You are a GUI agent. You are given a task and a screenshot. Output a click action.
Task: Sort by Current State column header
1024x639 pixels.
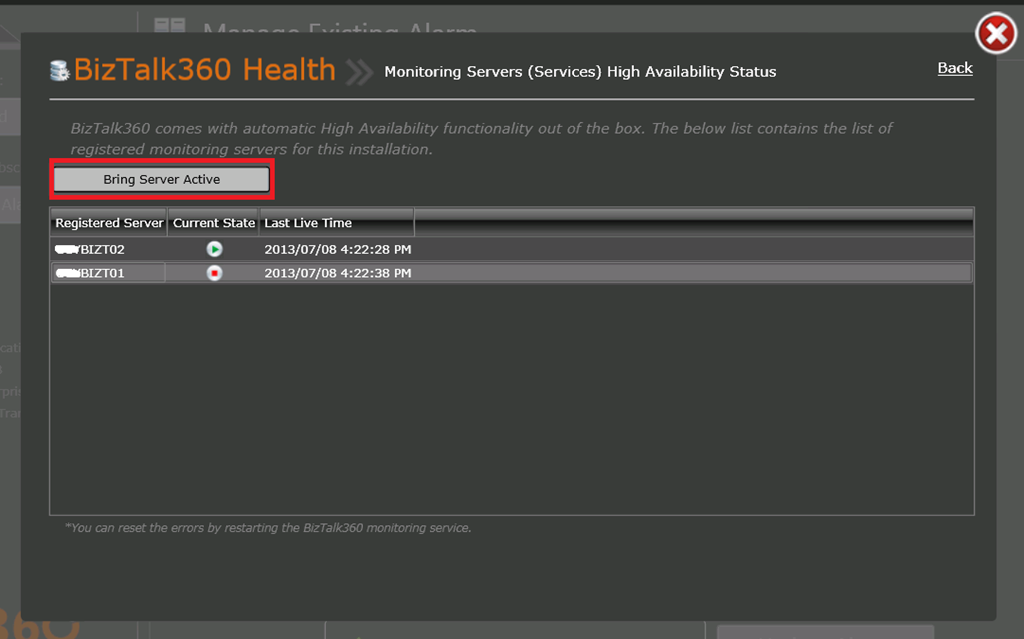(214, 223)
